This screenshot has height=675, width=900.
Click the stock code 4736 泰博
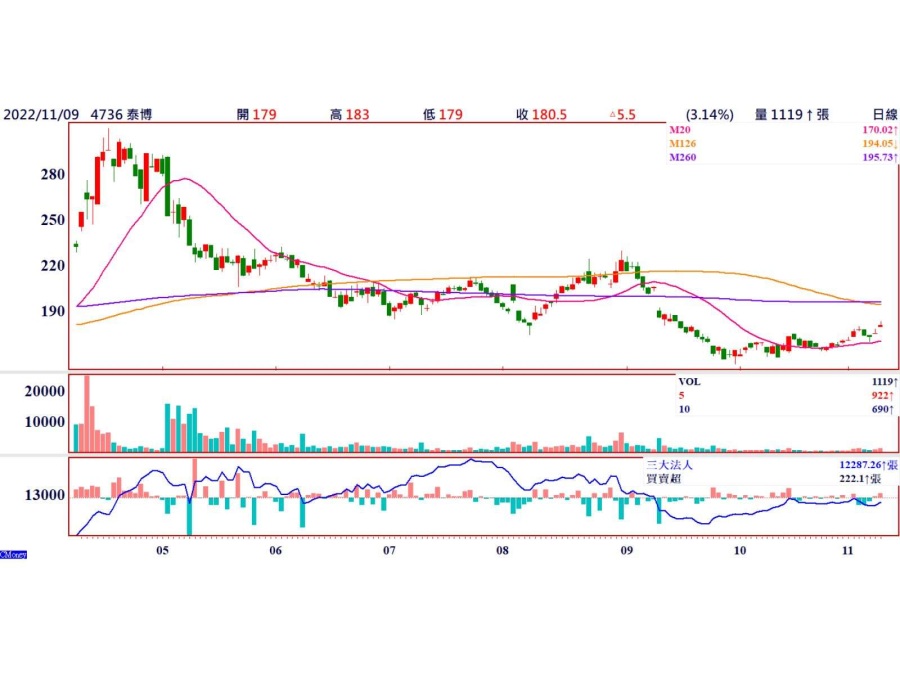tap(123, 115)
